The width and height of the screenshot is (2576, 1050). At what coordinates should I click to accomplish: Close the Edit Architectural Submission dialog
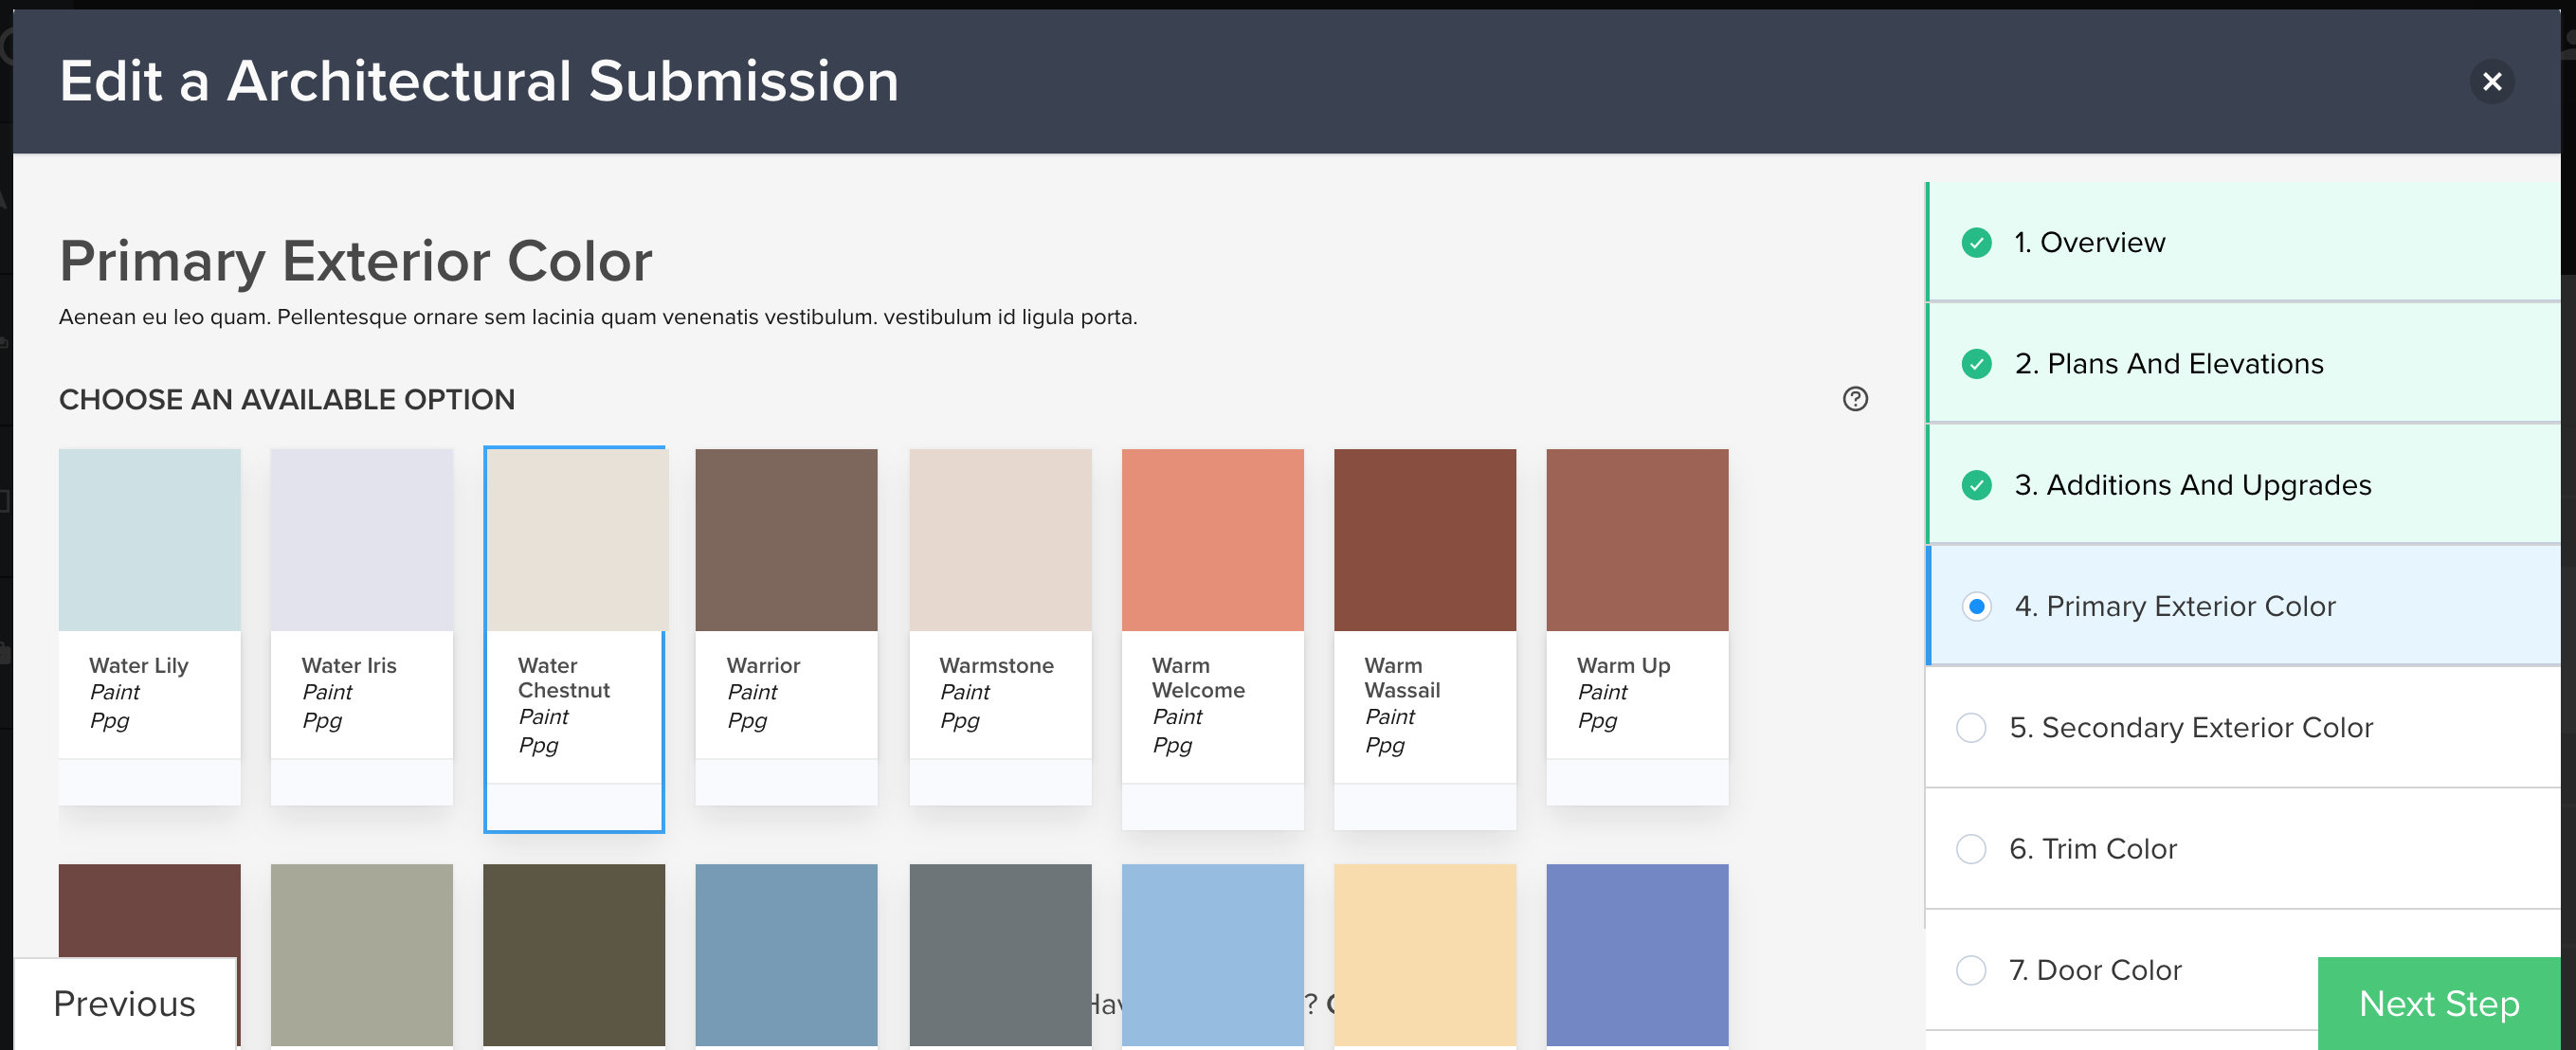point(2491,81)
